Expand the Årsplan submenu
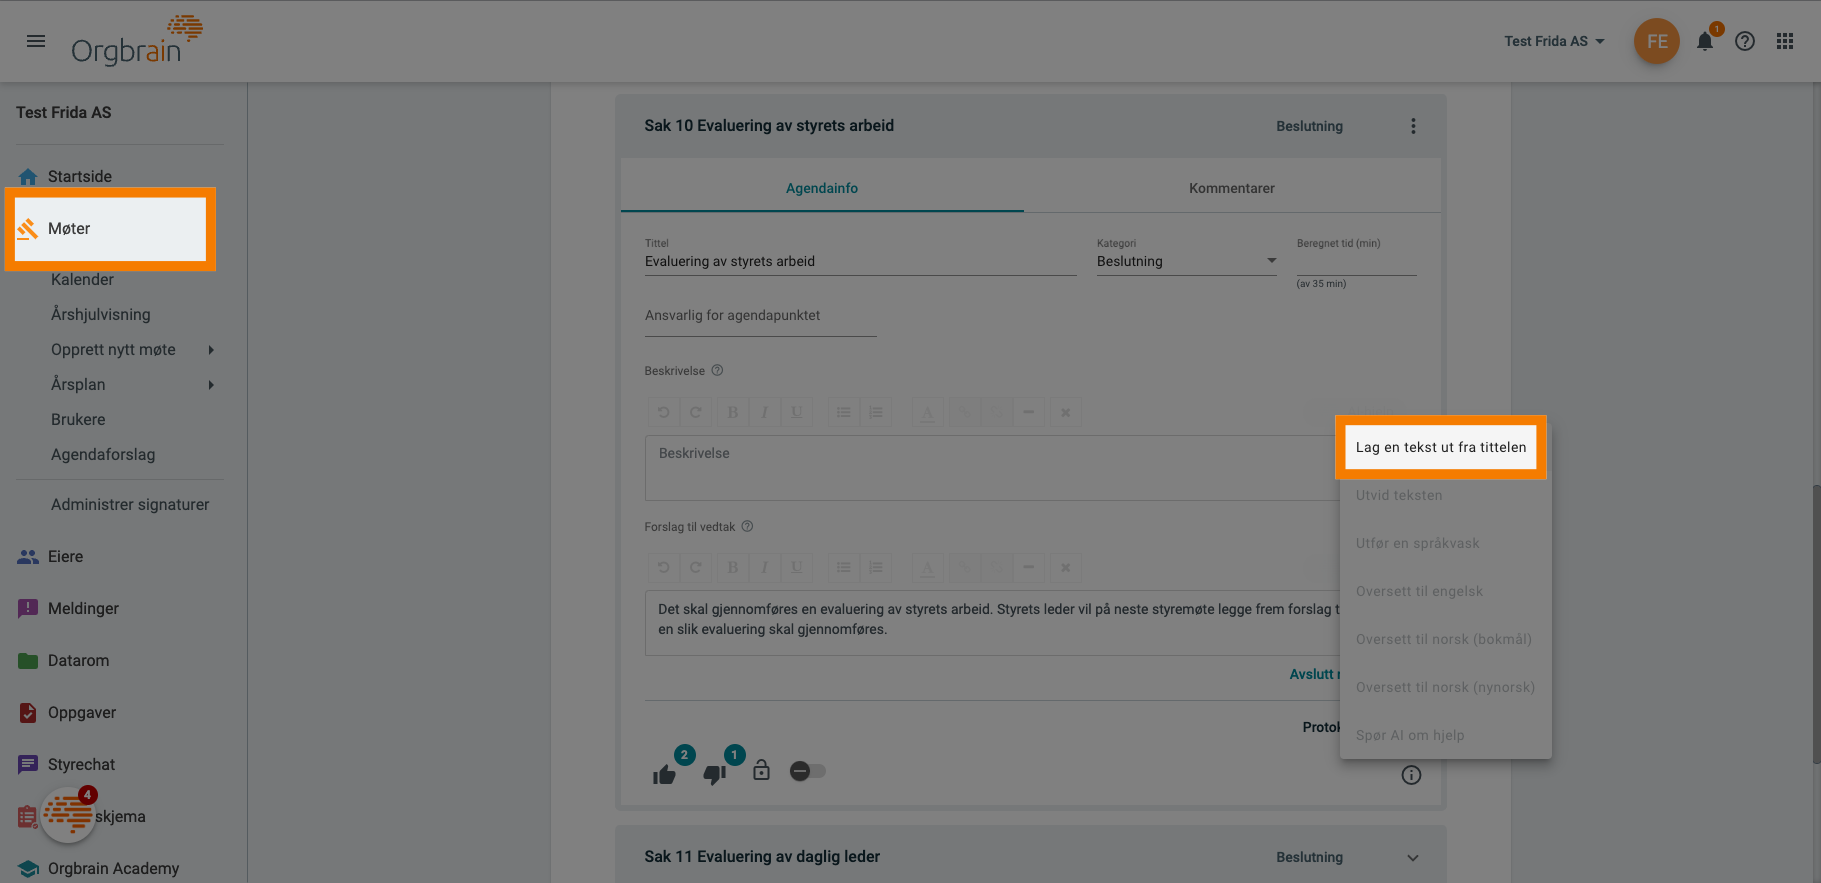 (211, 385)
